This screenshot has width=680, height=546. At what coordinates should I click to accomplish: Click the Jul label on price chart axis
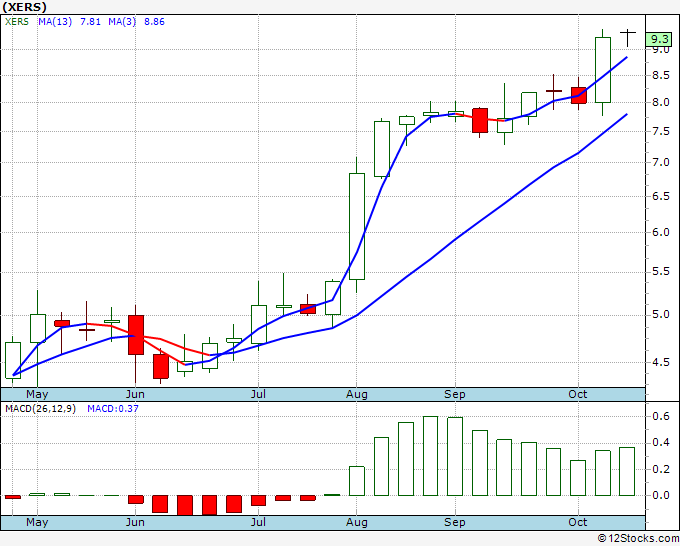258,394
